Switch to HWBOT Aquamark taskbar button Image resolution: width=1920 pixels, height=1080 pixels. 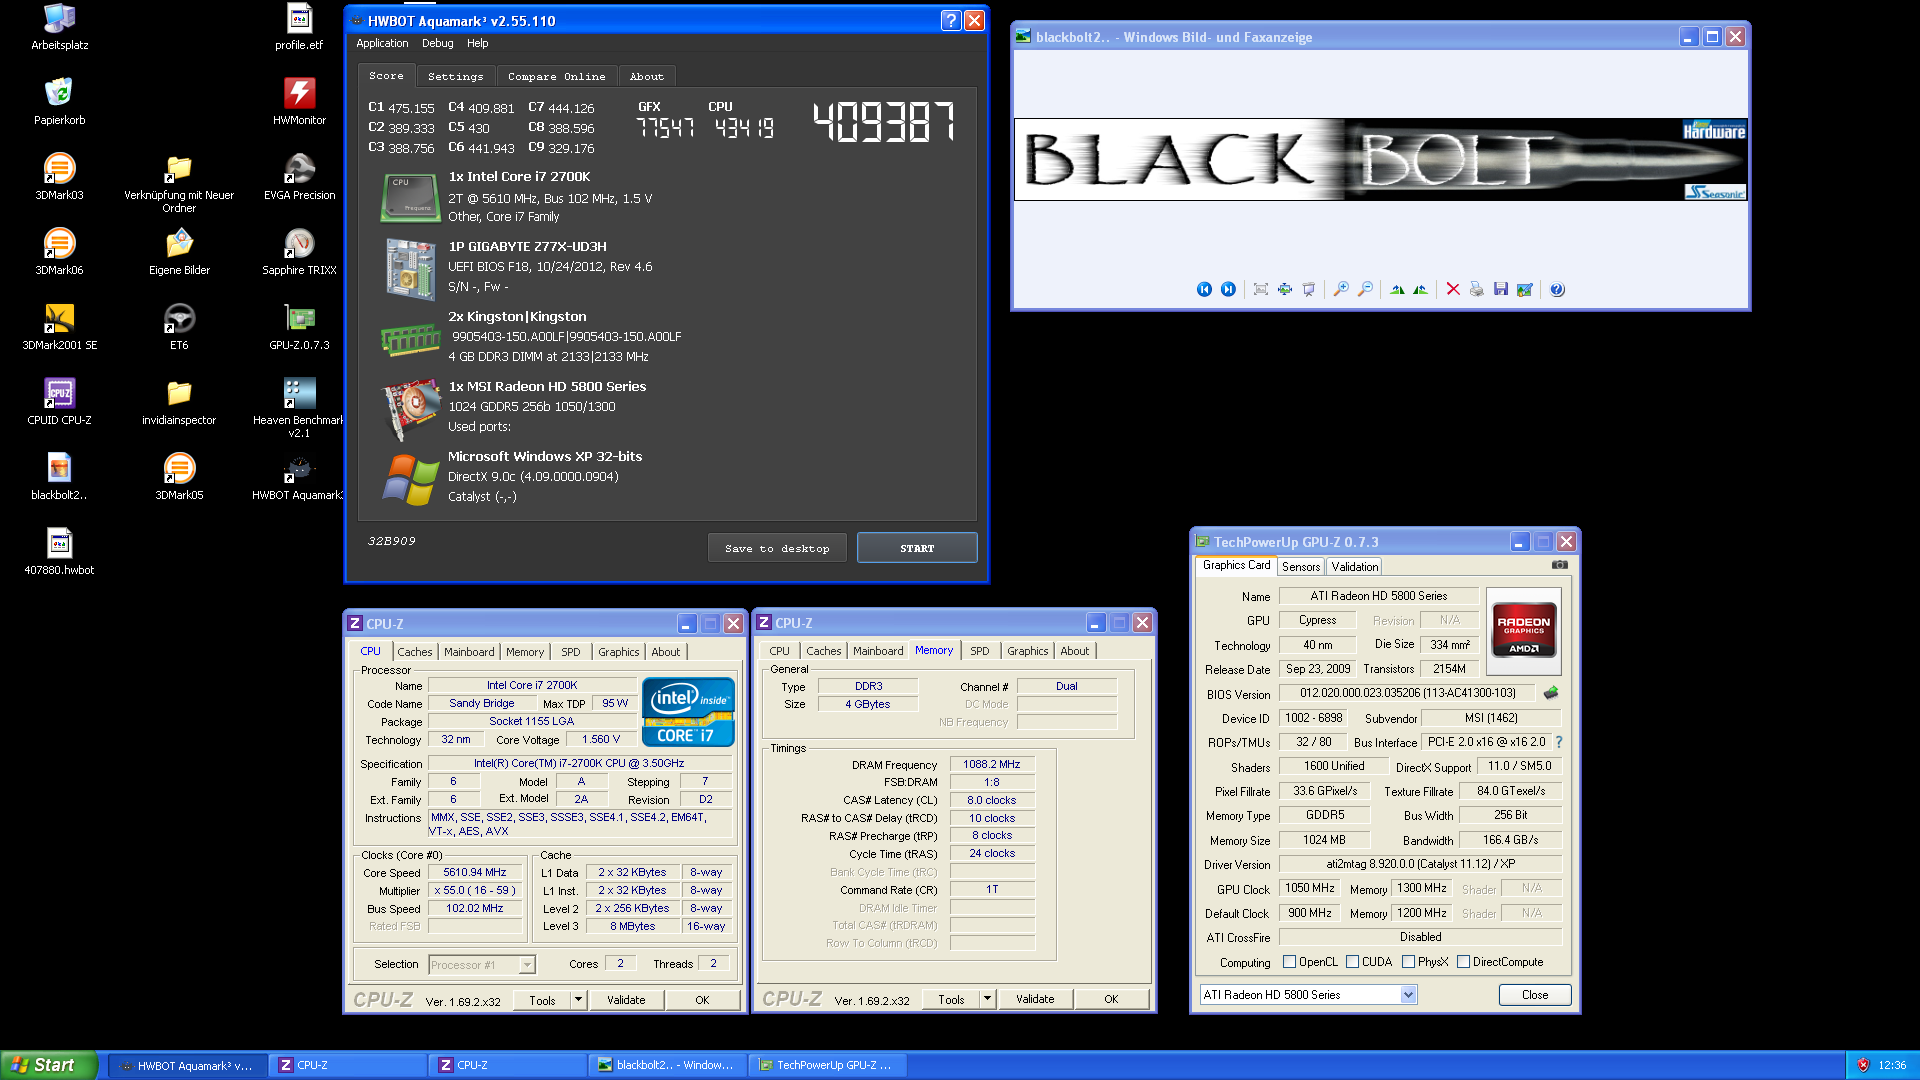[187, 1065]
